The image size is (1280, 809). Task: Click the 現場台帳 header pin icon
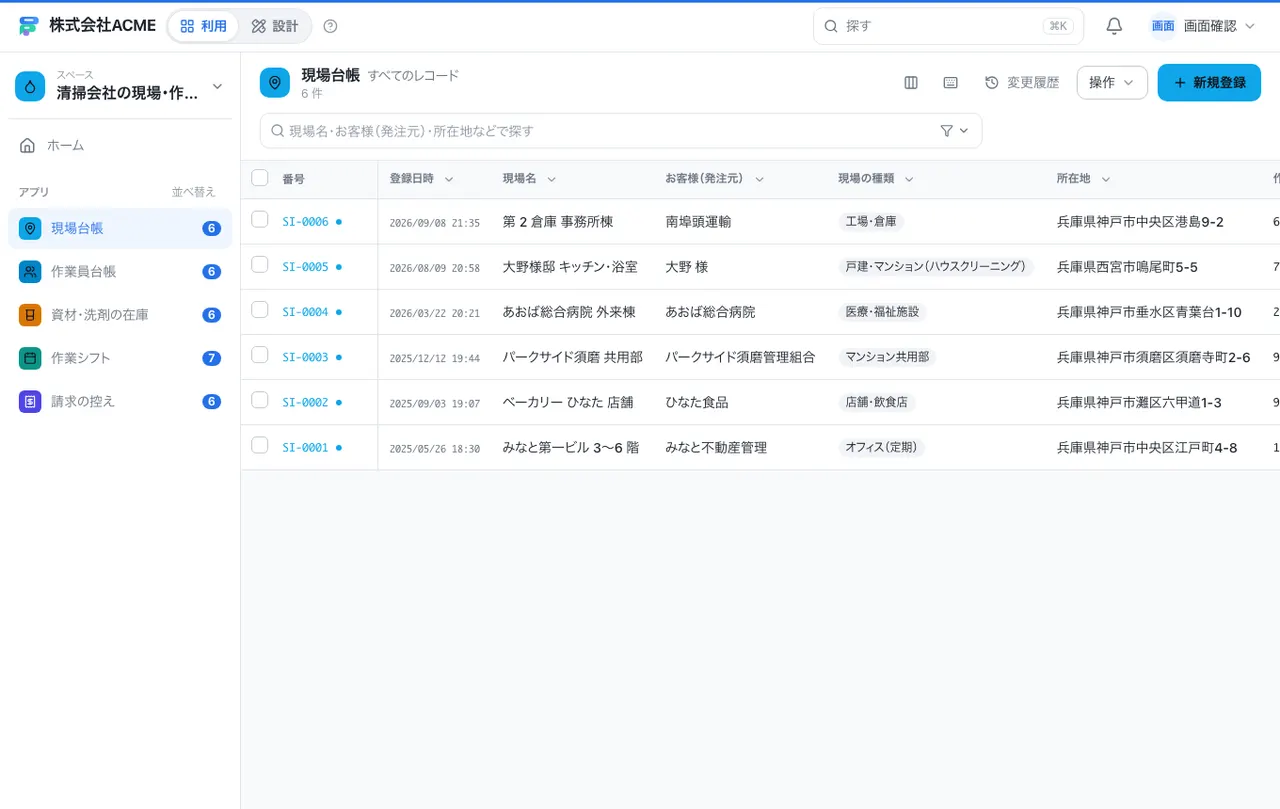275,83
